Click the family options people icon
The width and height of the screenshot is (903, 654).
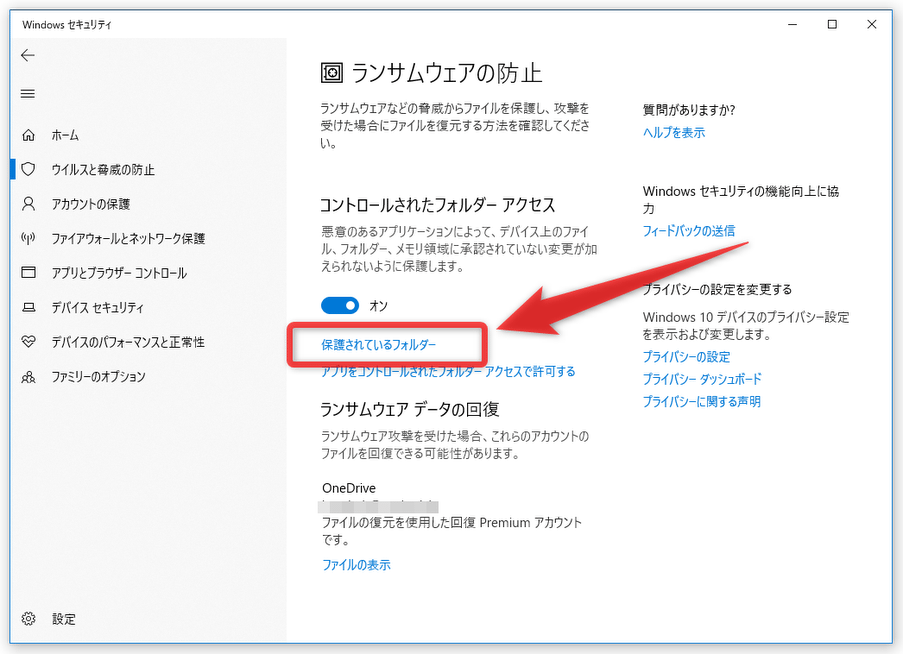(28, 377)
